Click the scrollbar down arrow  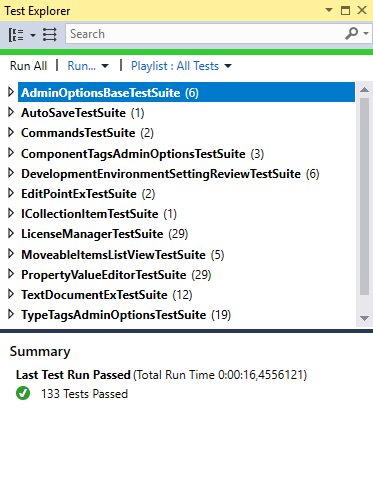[364, 318]
